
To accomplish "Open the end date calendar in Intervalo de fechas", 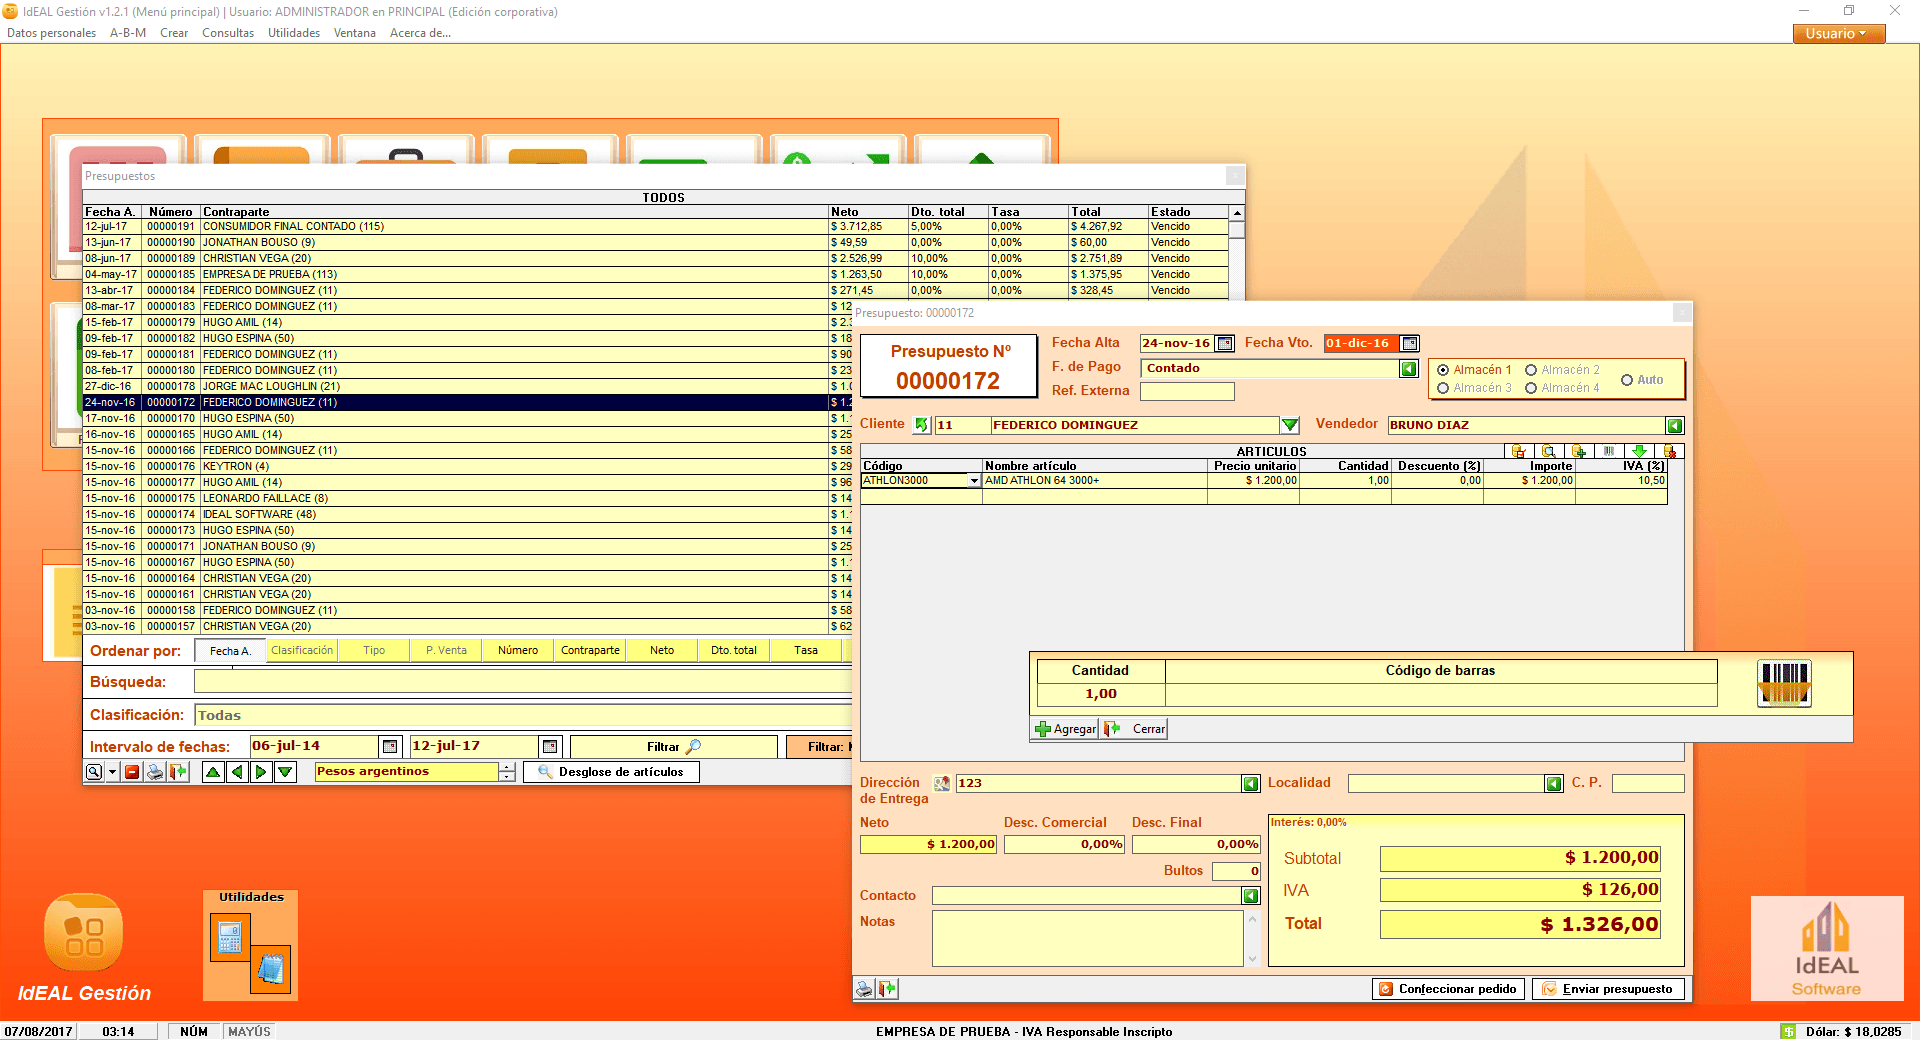I will pyautogui.click(x=549, y=746).
